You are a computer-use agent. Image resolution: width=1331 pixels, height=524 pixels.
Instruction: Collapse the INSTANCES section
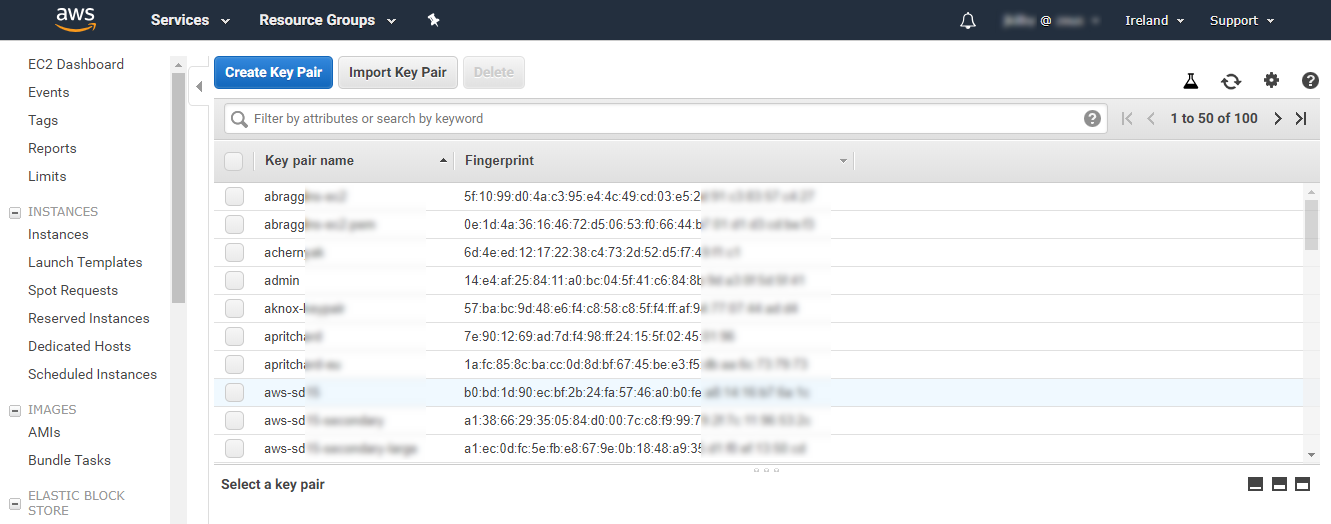click(x=15, y=212)
